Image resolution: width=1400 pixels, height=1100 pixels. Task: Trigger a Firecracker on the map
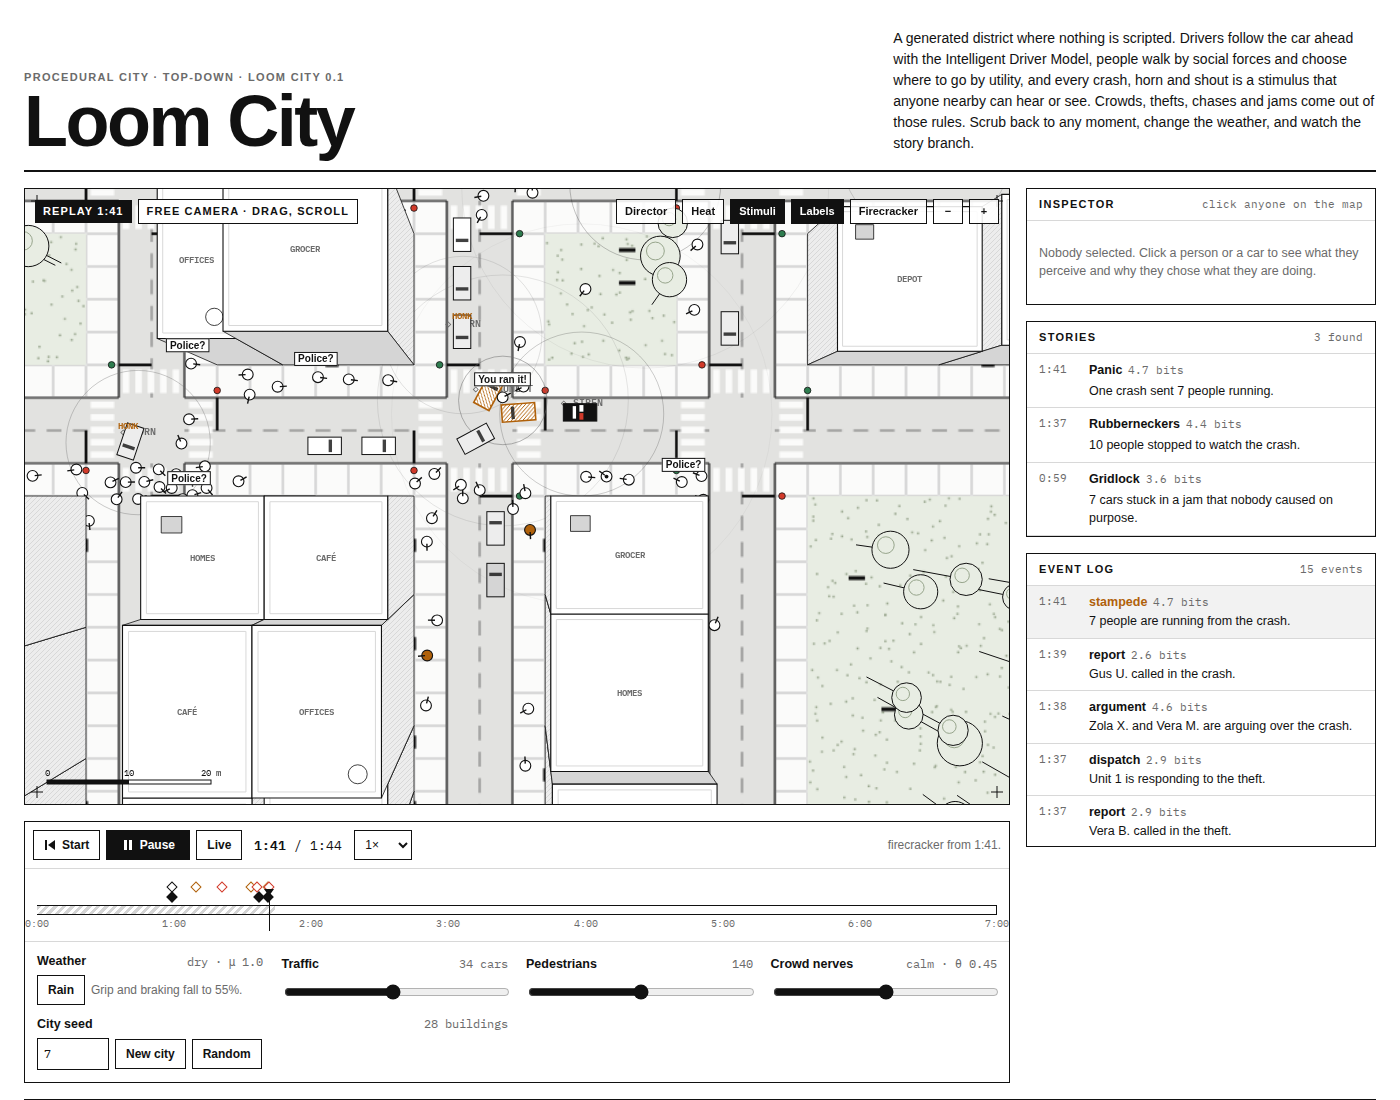[x=888, y=211]
